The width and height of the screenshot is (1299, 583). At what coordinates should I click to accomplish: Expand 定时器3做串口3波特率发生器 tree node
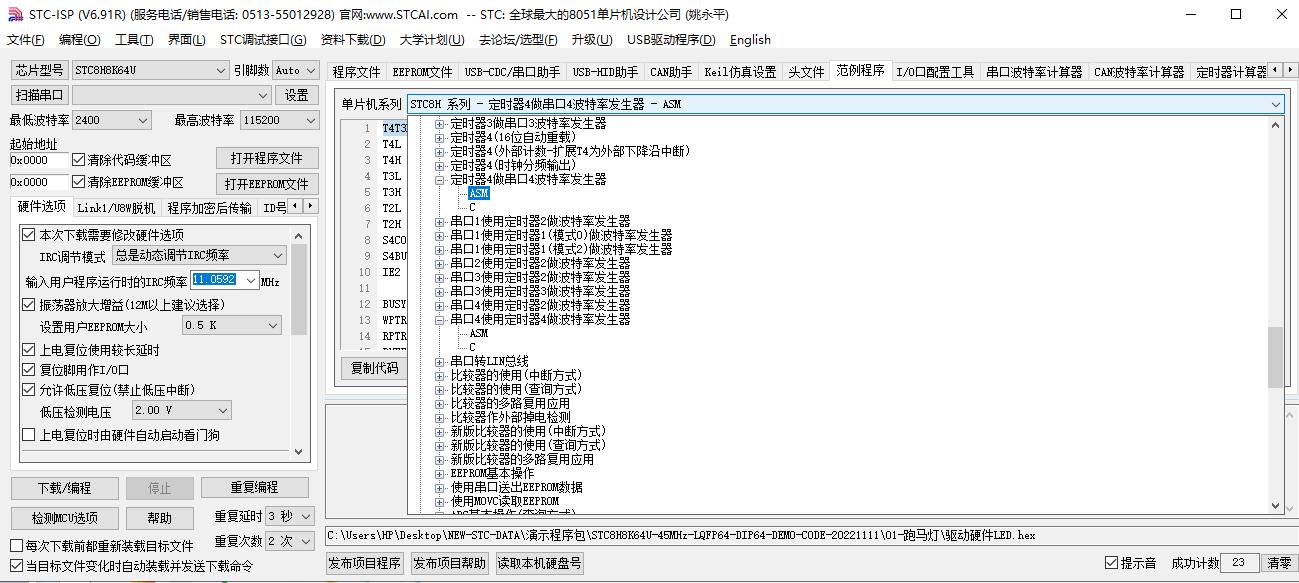click(440, 124)
